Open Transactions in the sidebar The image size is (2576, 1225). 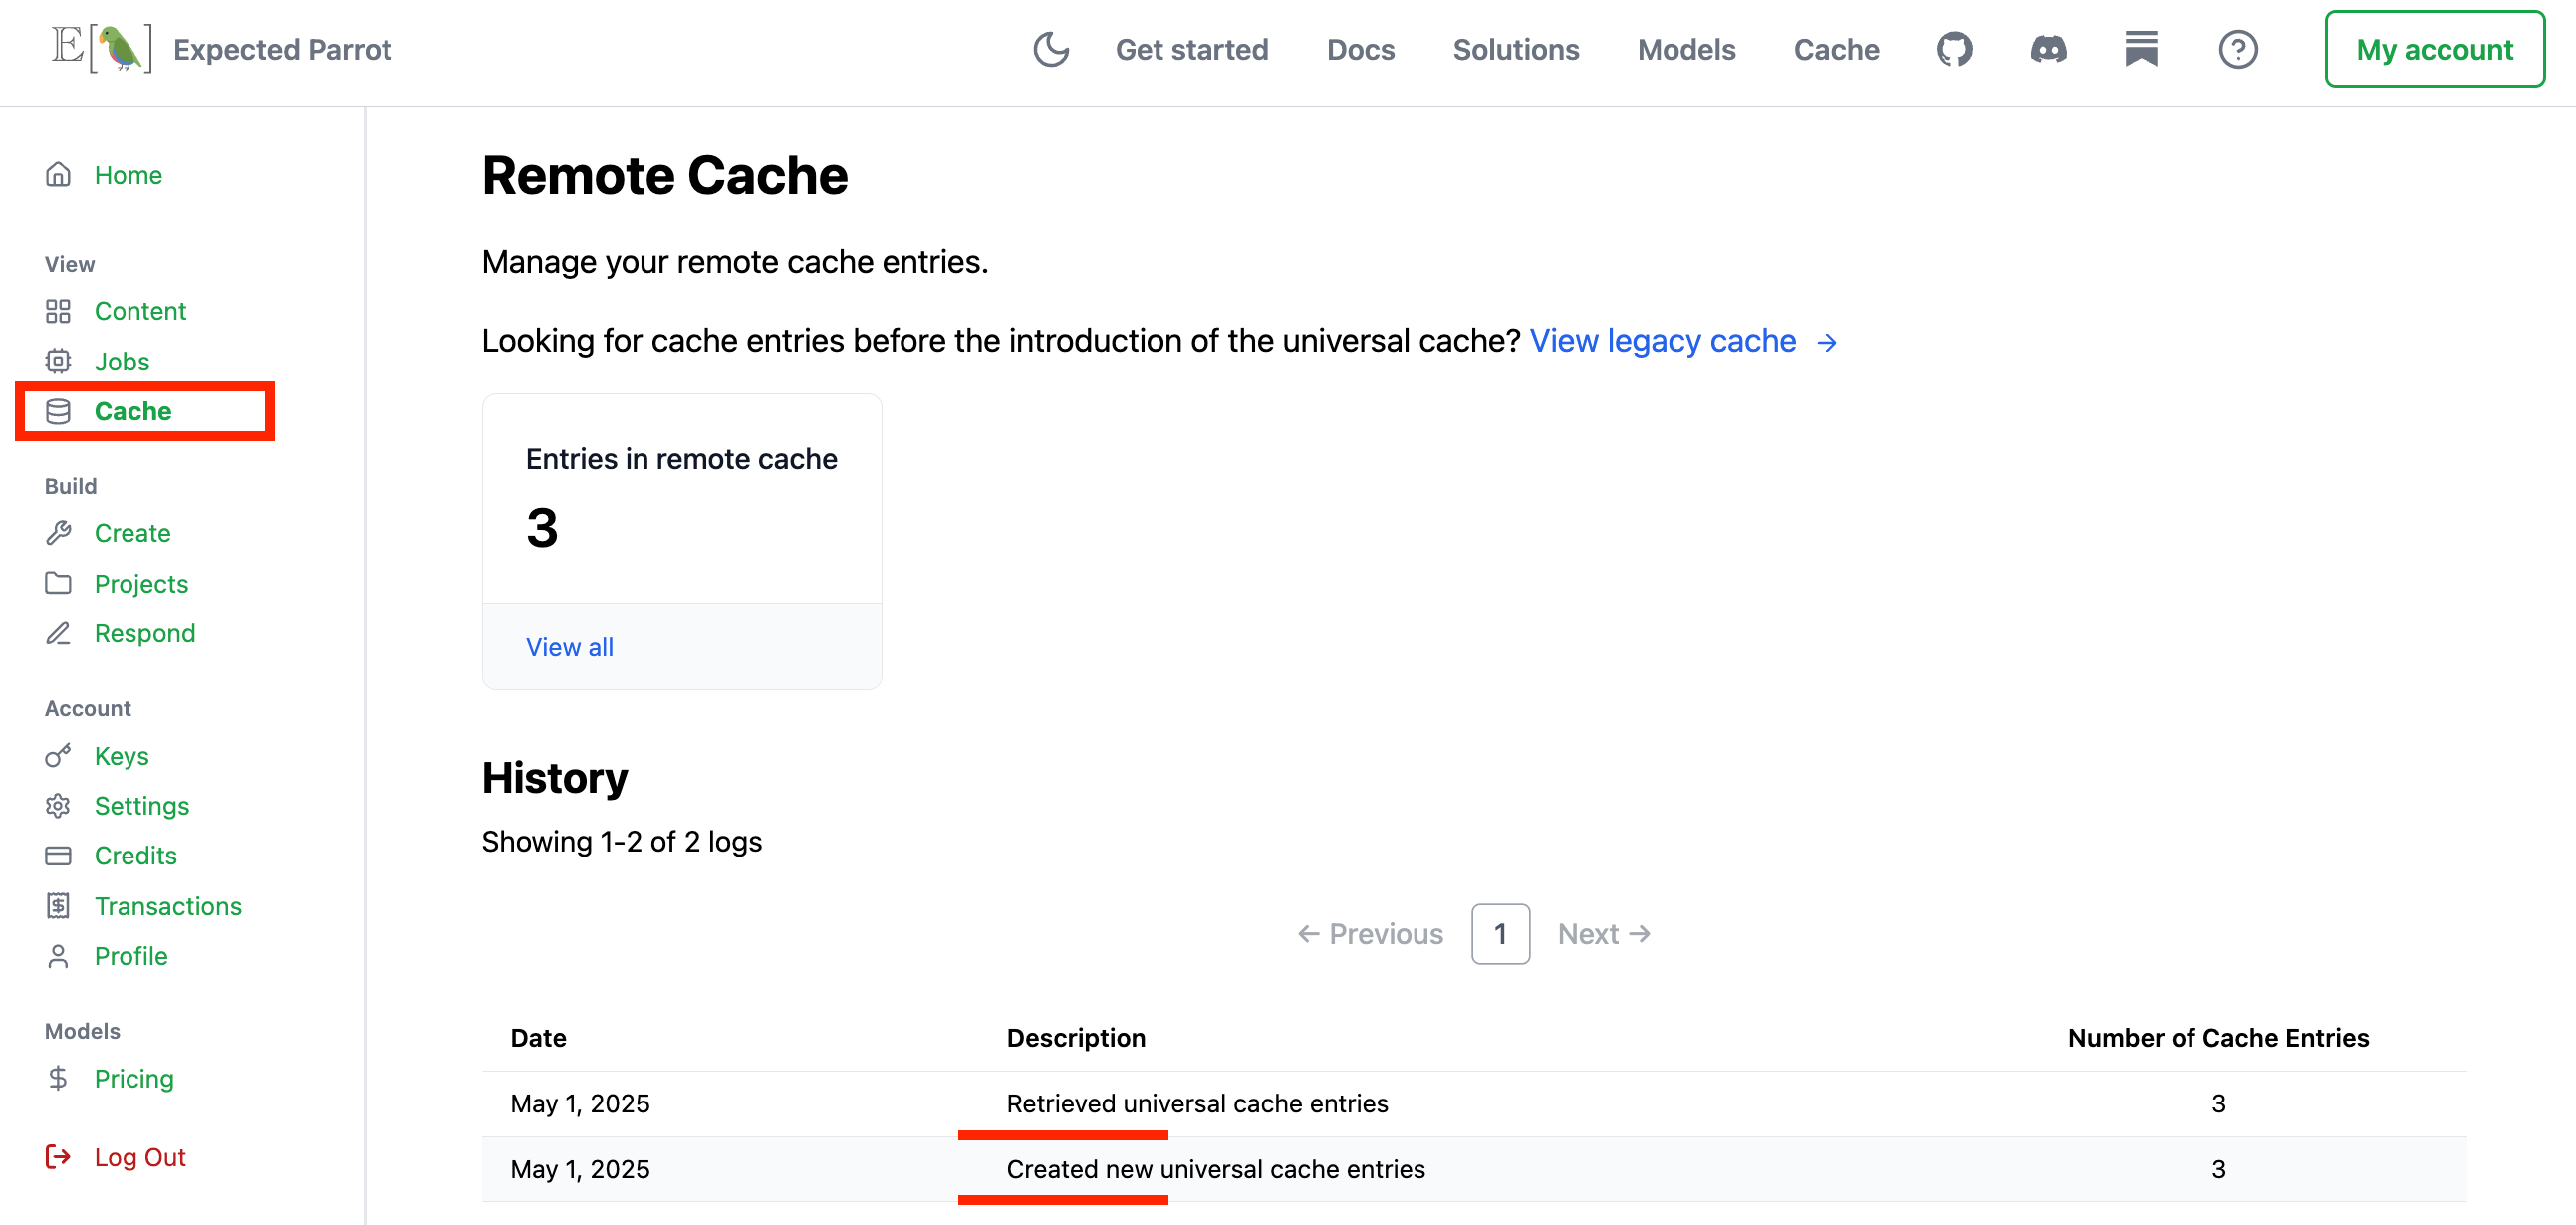pos(168,906)
